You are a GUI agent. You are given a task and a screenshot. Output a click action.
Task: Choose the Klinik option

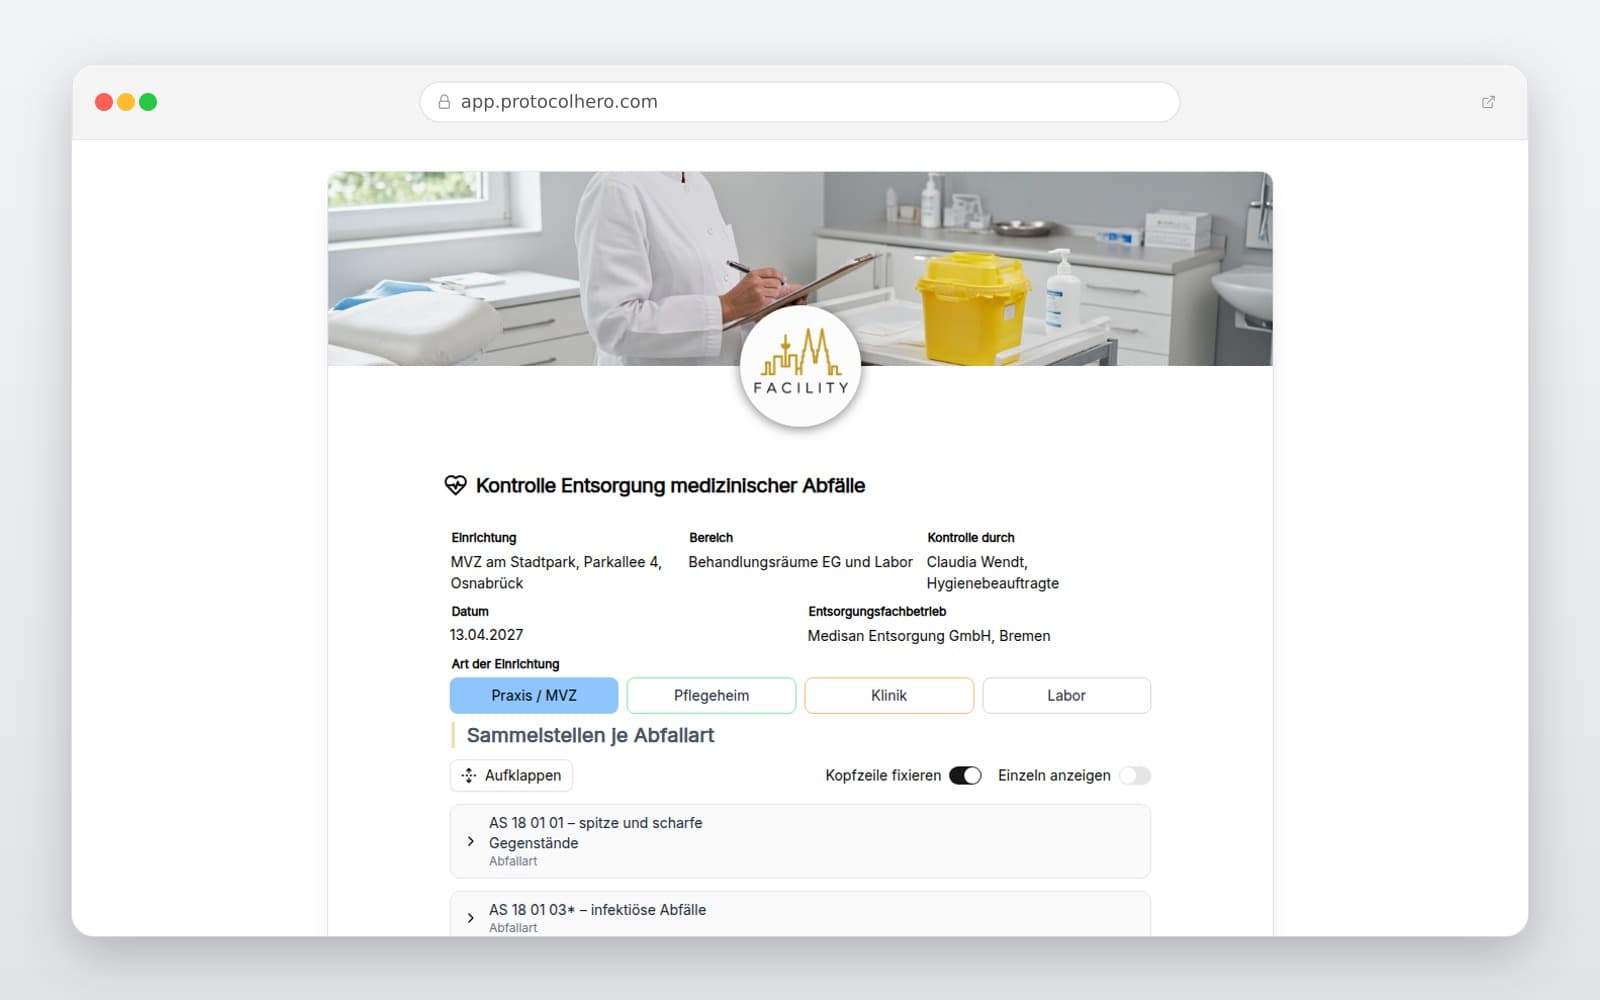coord(889,695)
